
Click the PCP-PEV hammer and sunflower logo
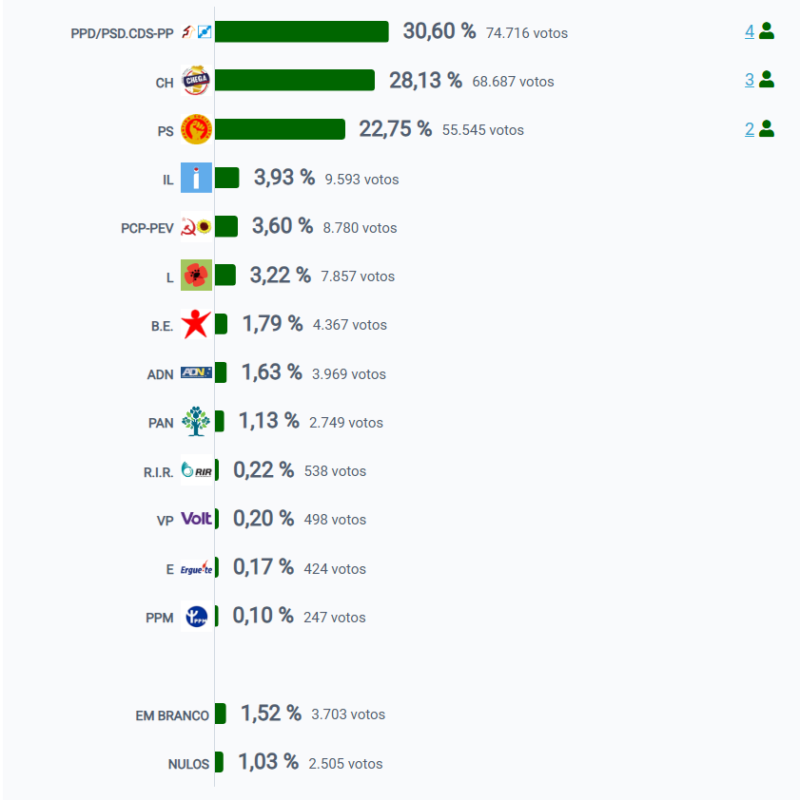pos(196,228)
